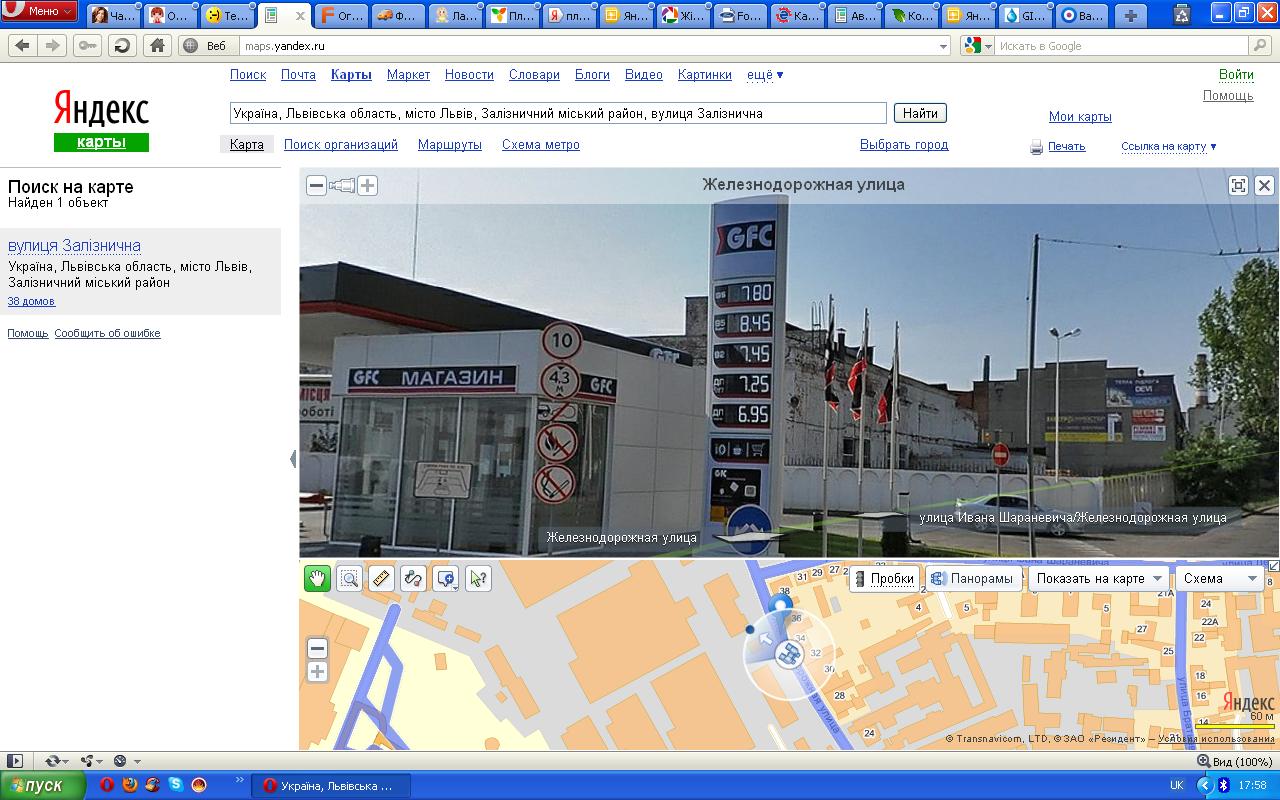The width and height of the screenshot is (1280, 800).
Task: Open the address bar history dropdown
Action: [x=943, y=46]
